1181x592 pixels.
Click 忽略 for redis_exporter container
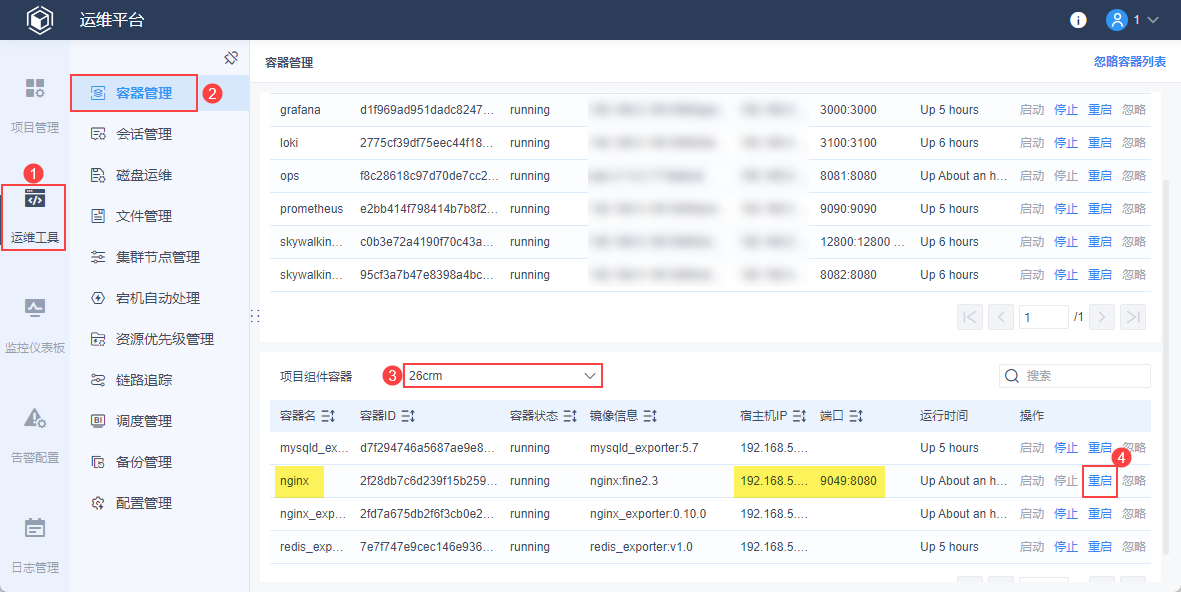coord(1134,547)
